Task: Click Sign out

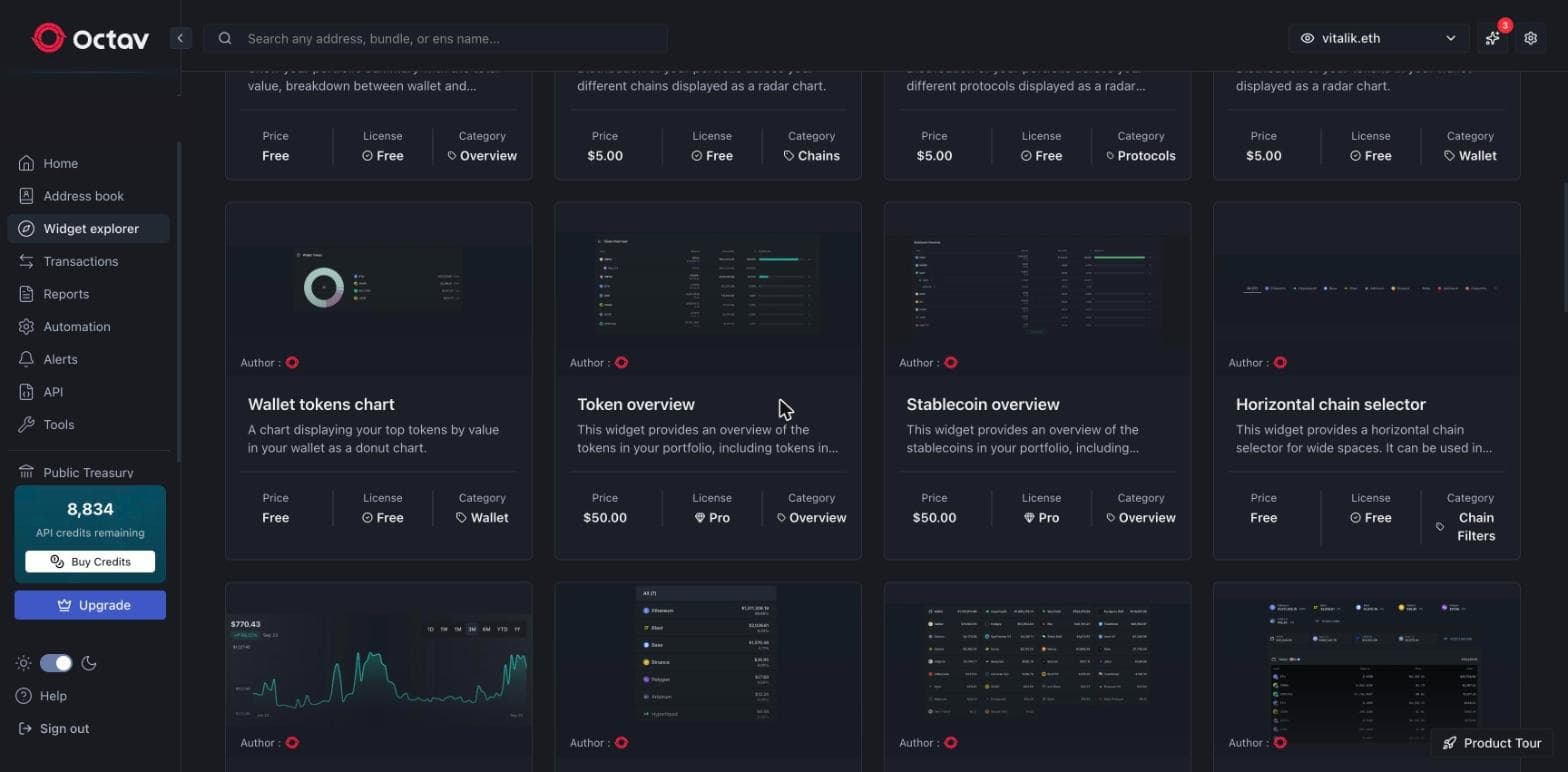Action: click(54, 728)
